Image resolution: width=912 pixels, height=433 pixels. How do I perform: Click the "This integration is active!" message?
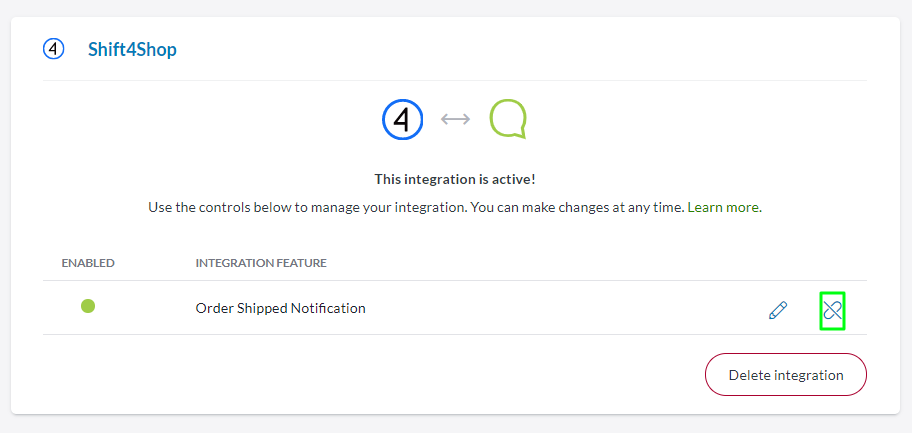(x=455, y=179)
